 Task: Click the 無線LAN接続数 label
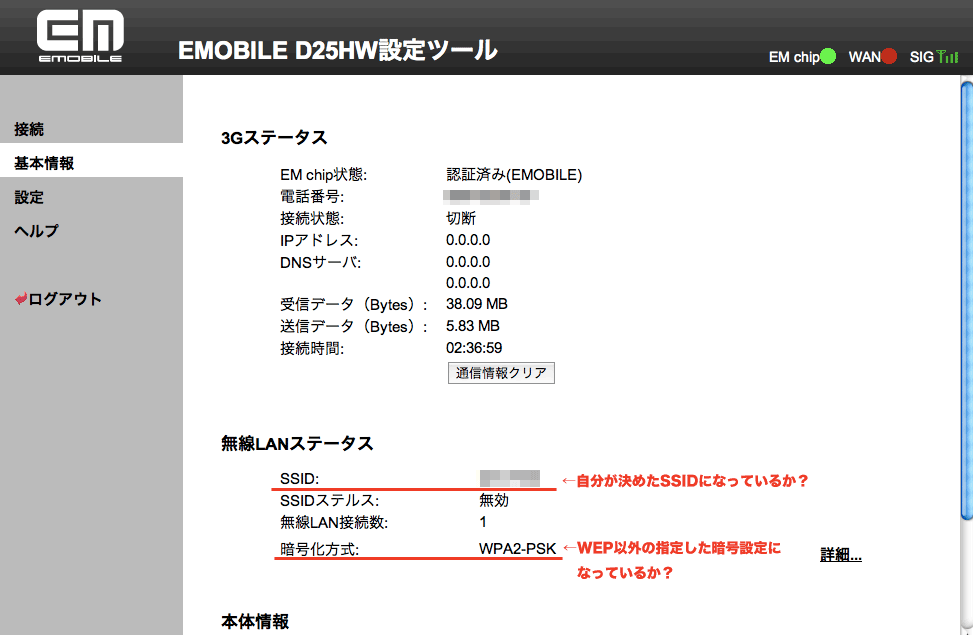pyautogui.click(x=334, y=523)
